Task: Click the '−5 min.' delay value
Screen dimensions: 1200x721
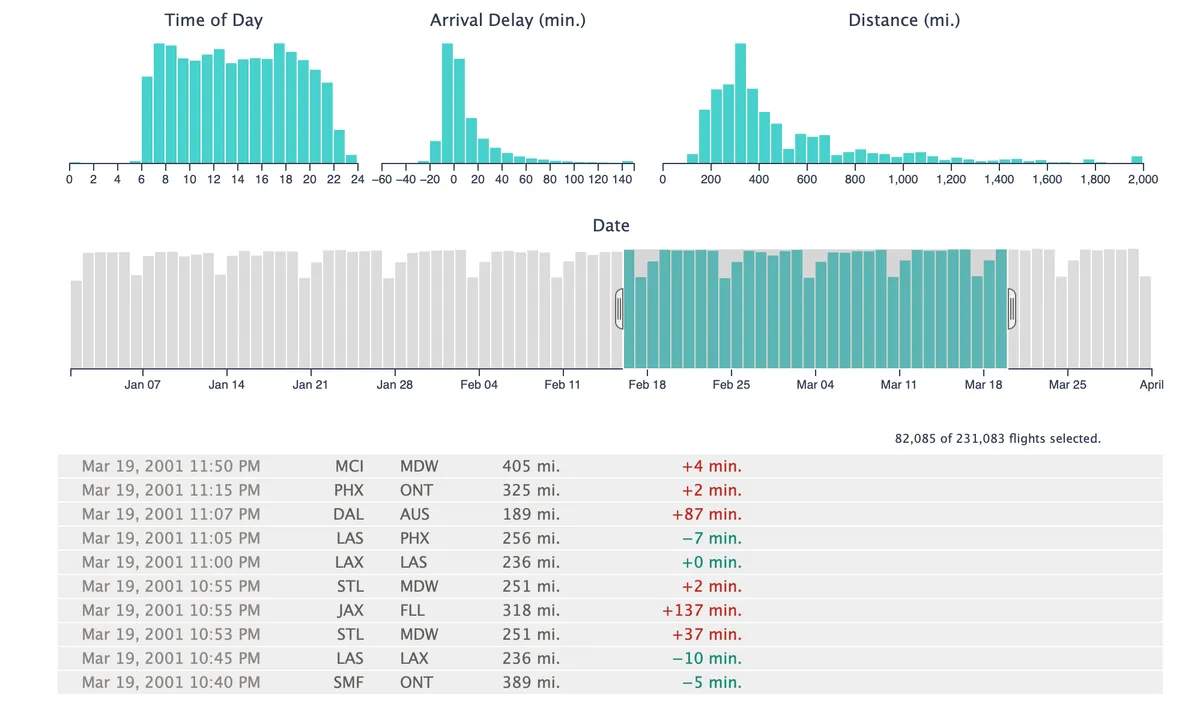Action: click(712, 682)
